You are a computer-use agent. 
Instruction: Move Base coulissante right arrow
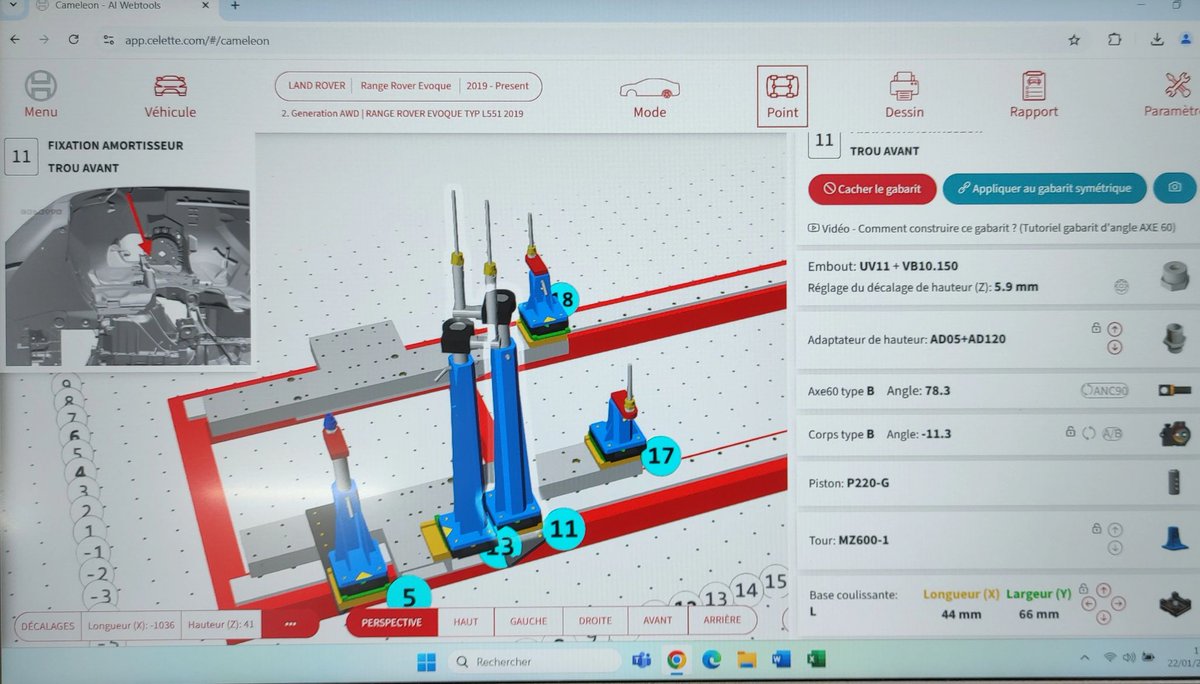point(1118,604)
